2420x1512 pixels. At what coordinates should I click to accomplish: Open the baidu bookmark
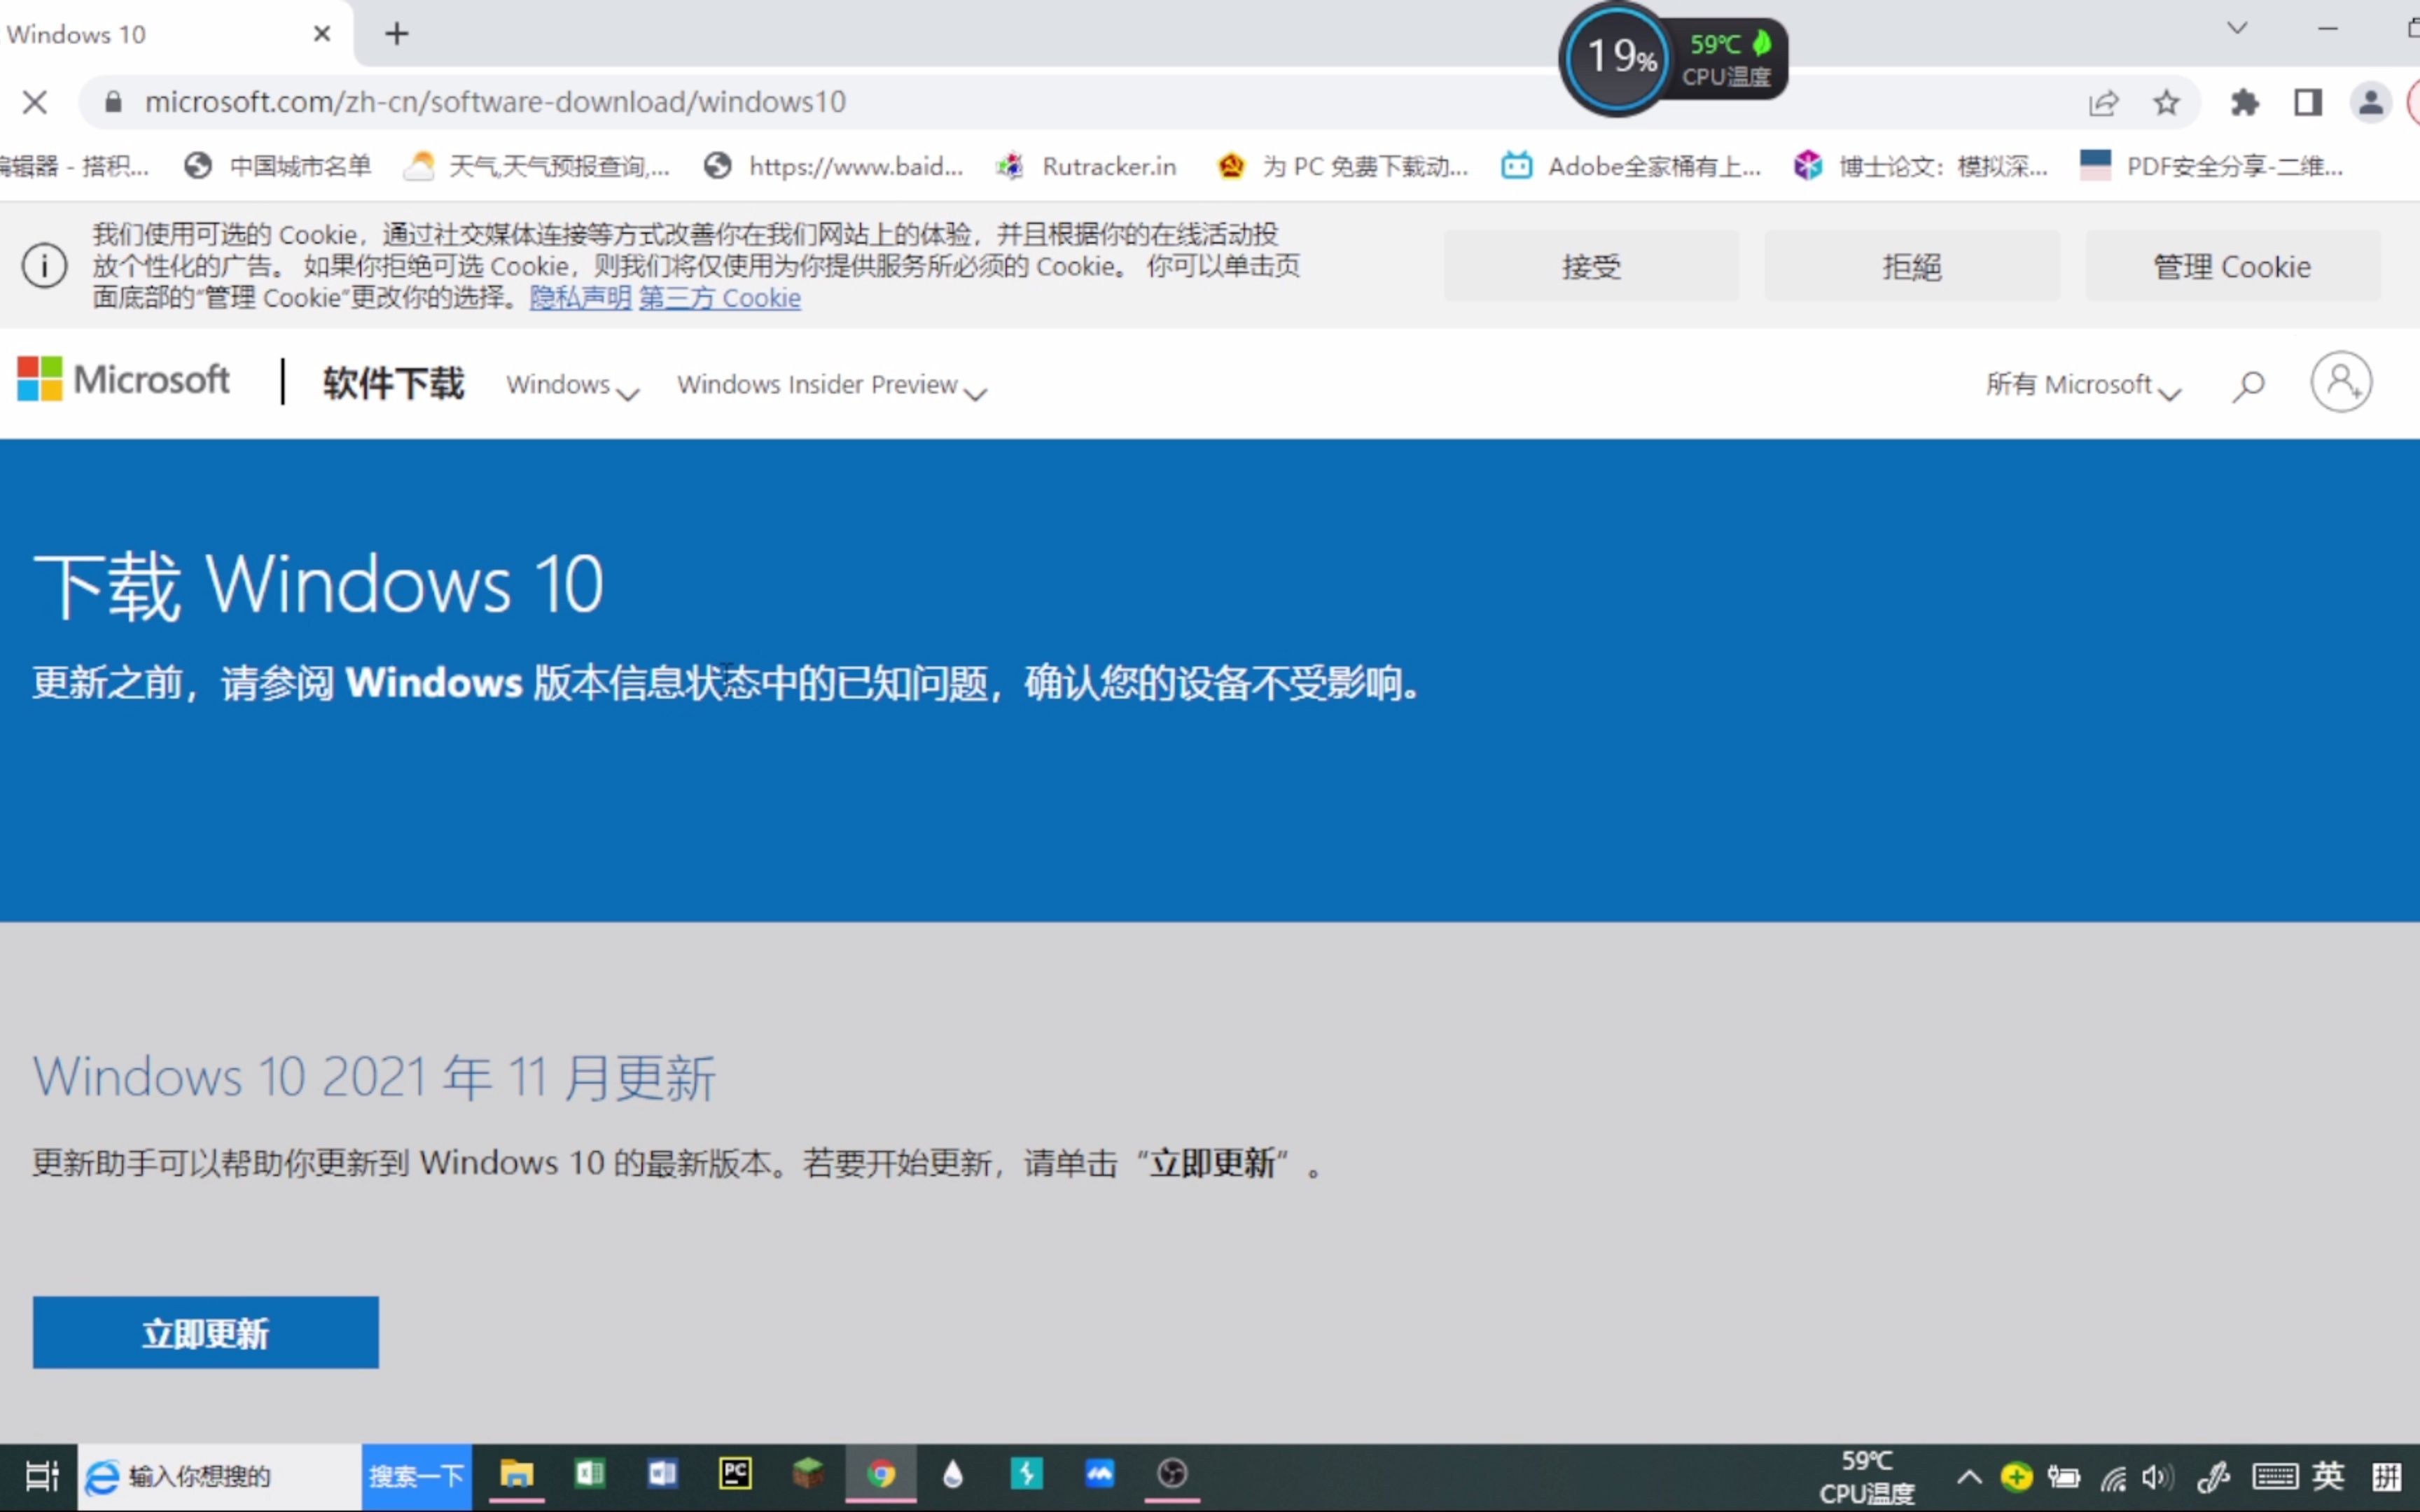pos(833,165)
